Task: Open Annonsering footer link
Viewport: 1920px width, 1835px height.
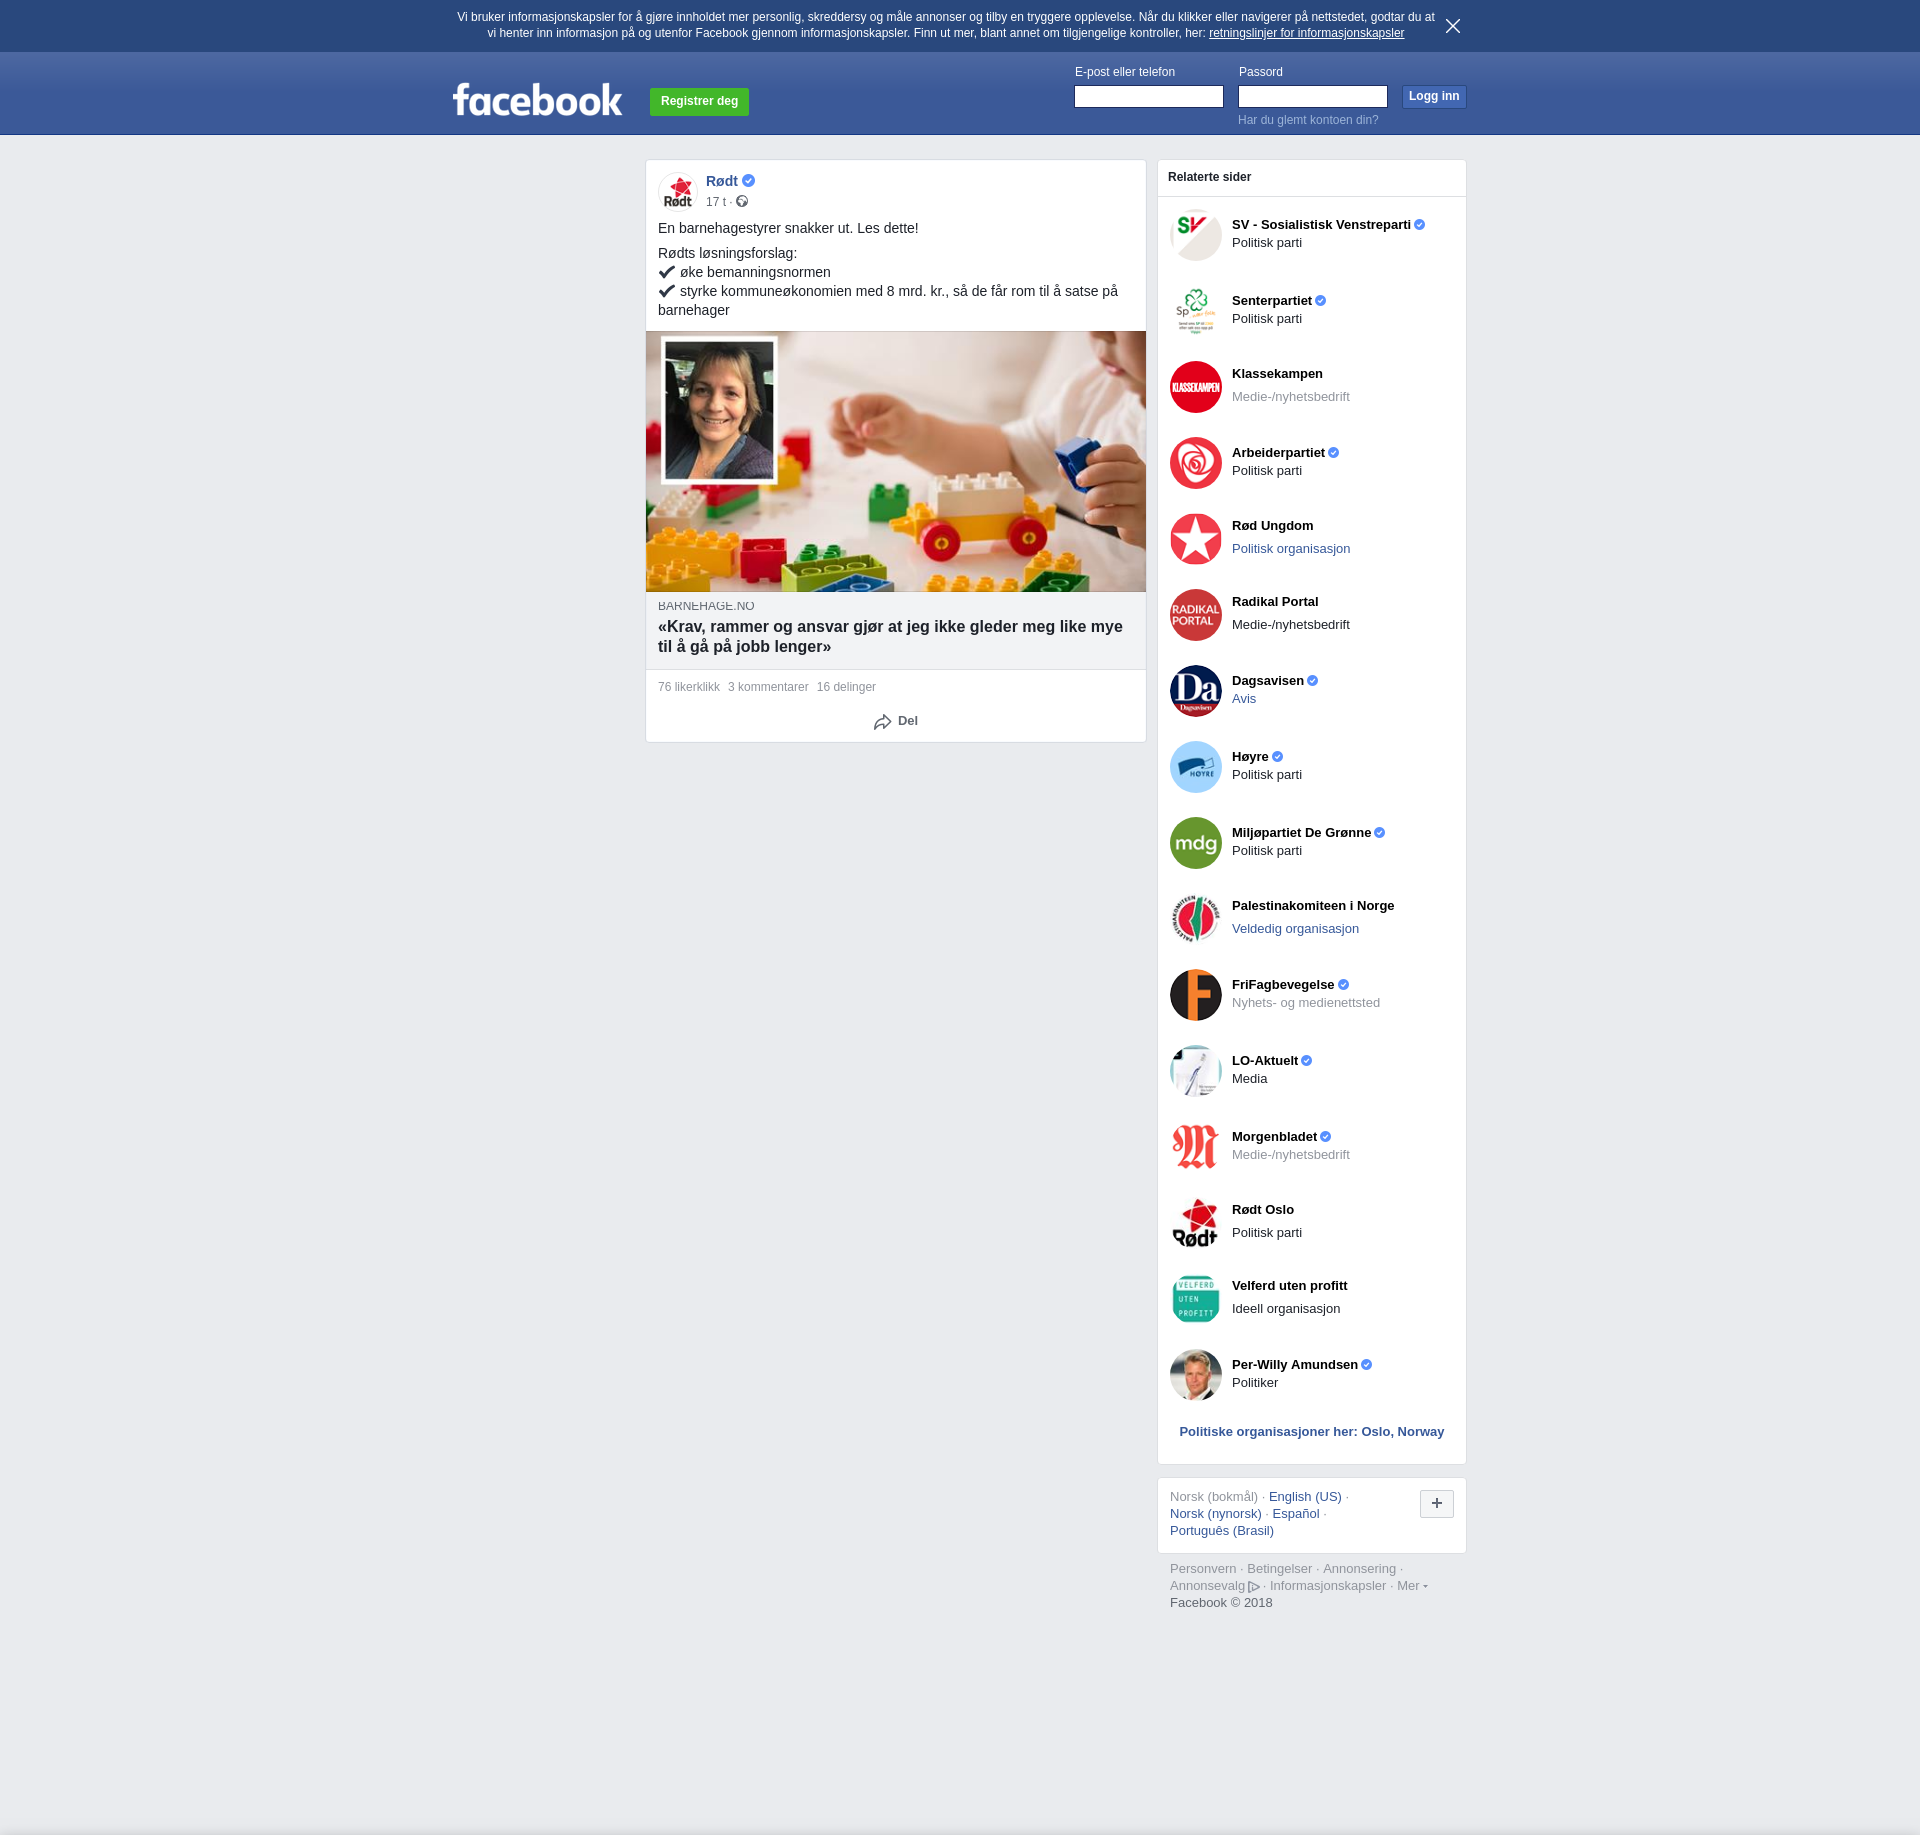Action: [1359, 1569]
